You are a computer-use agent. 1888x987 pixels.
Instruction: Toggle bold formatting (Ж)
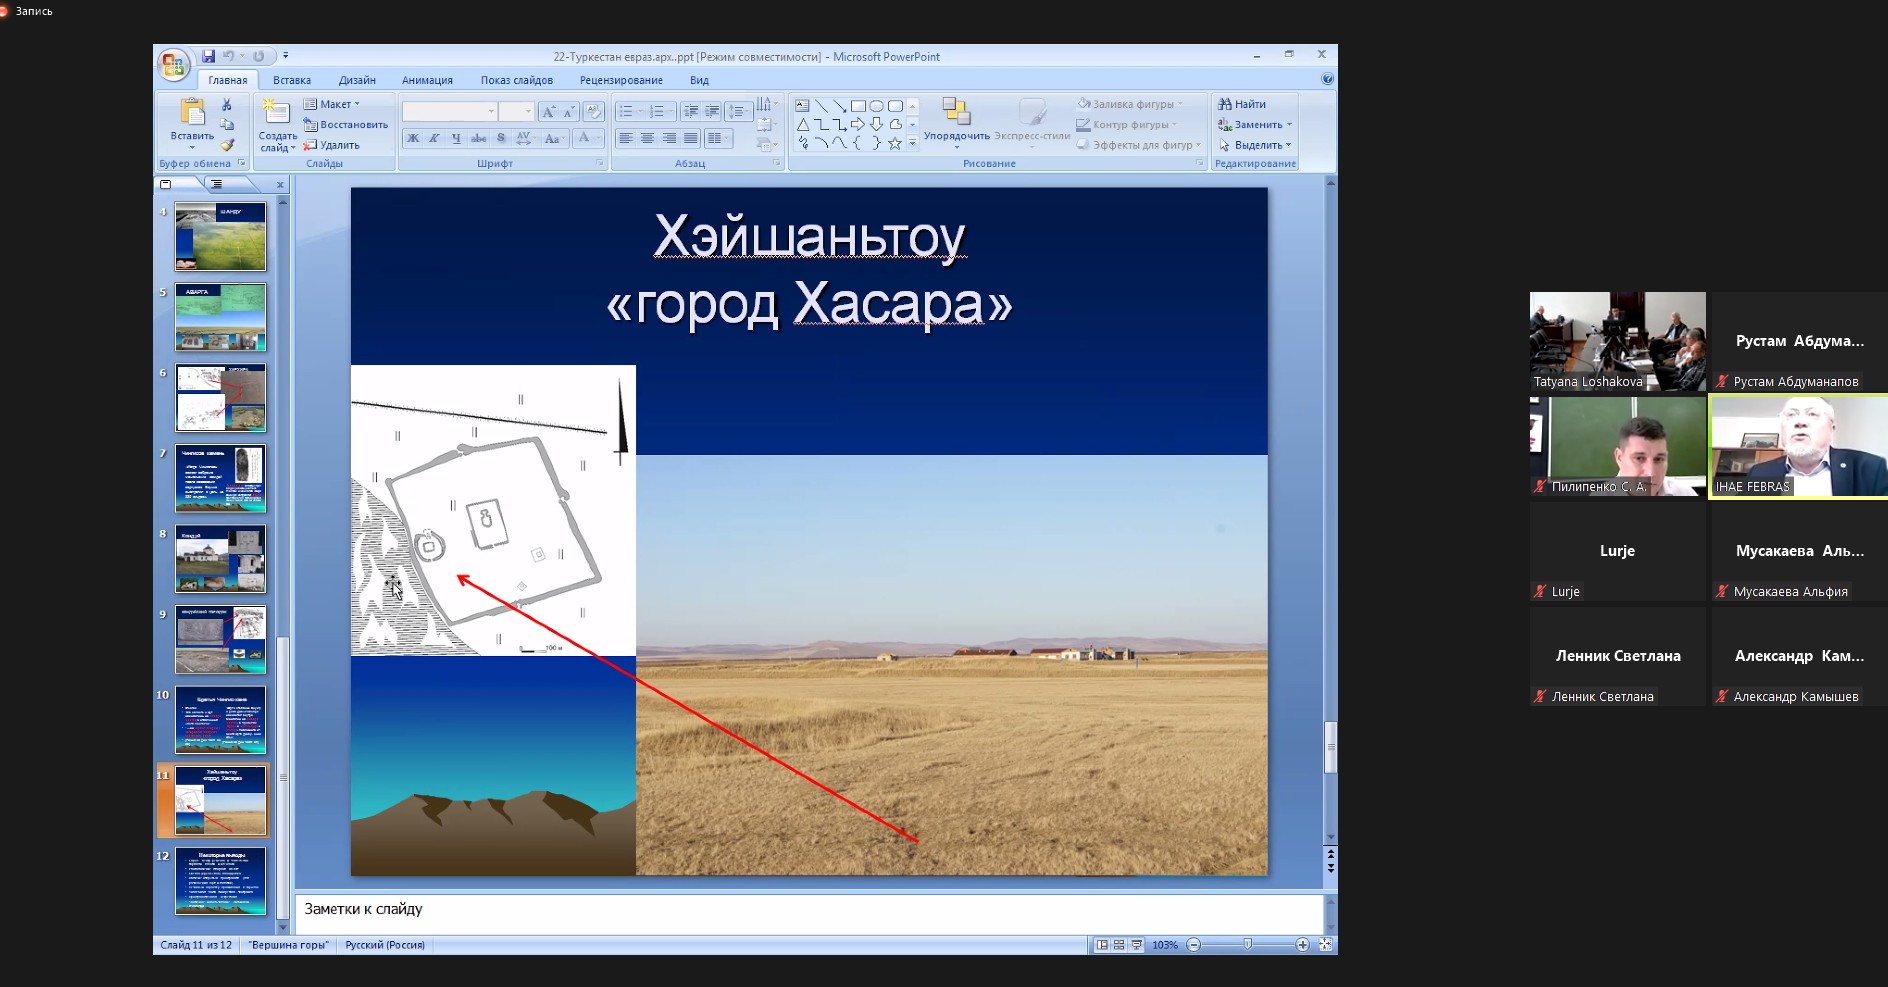(x=413, y=138)
